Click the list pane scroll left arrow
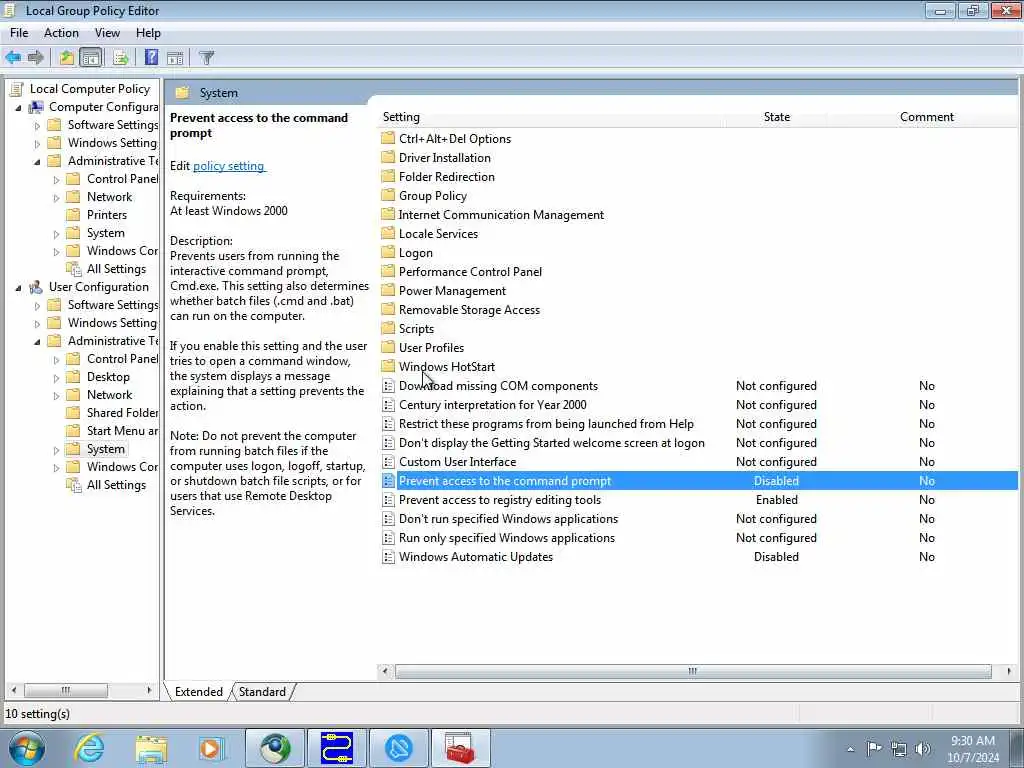 tap(385, 671)
